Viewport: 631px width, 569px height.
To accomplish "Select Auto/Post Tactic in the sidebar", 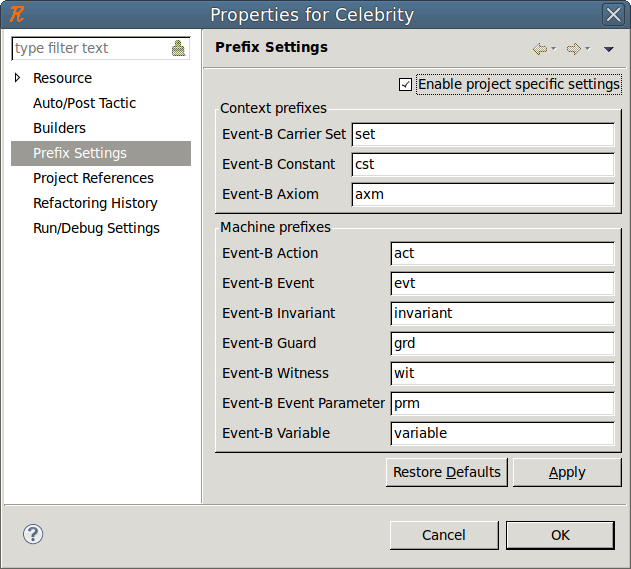I will (84, 103).
